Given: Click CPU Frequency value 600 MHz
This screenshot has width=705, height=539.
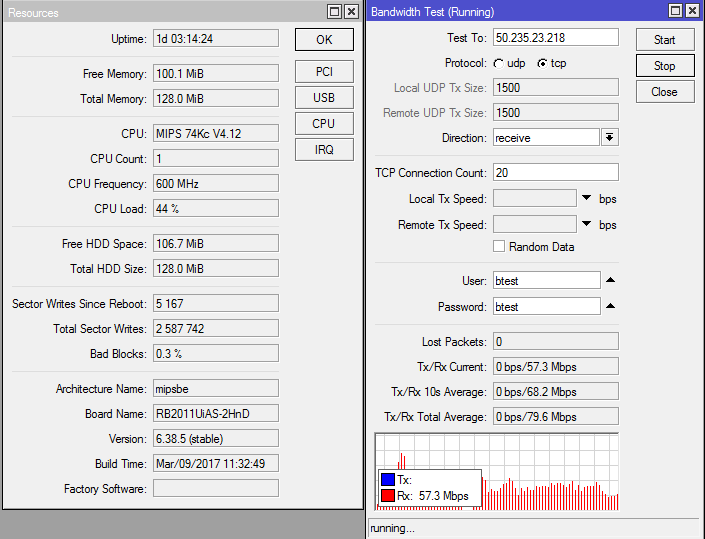Looking at the screenshot, I should pyautogui.click(x=216, y=183).
